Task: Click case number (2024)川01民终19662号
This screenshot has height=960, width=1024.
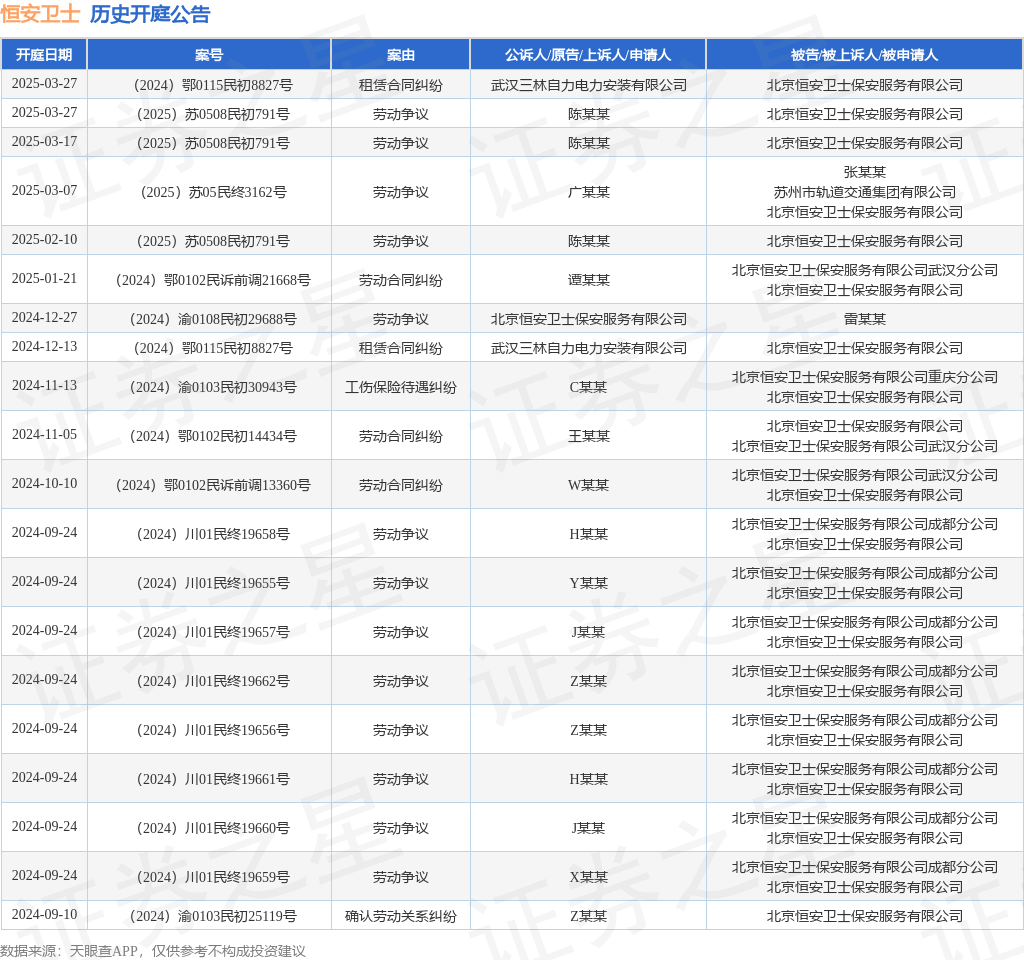Action: 214,681
